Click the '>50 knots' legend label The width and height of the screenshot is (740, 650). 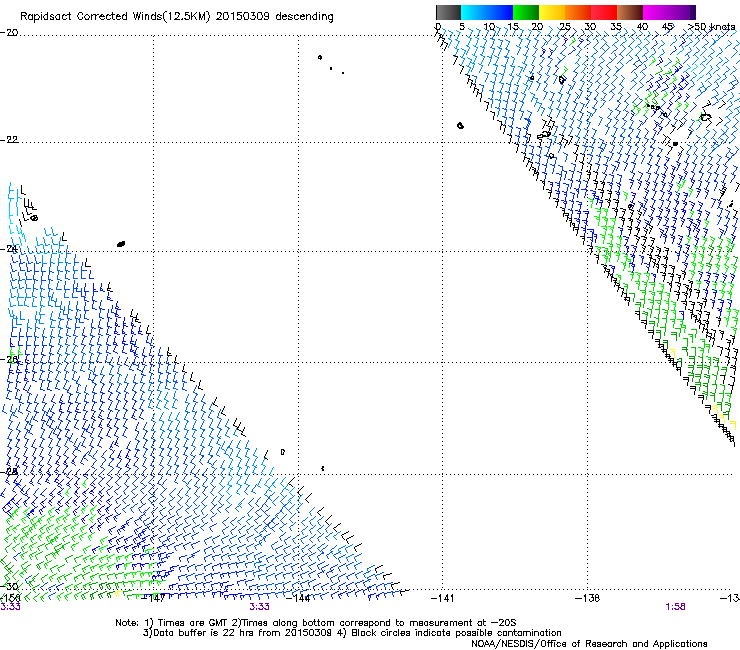coord(711,27)
